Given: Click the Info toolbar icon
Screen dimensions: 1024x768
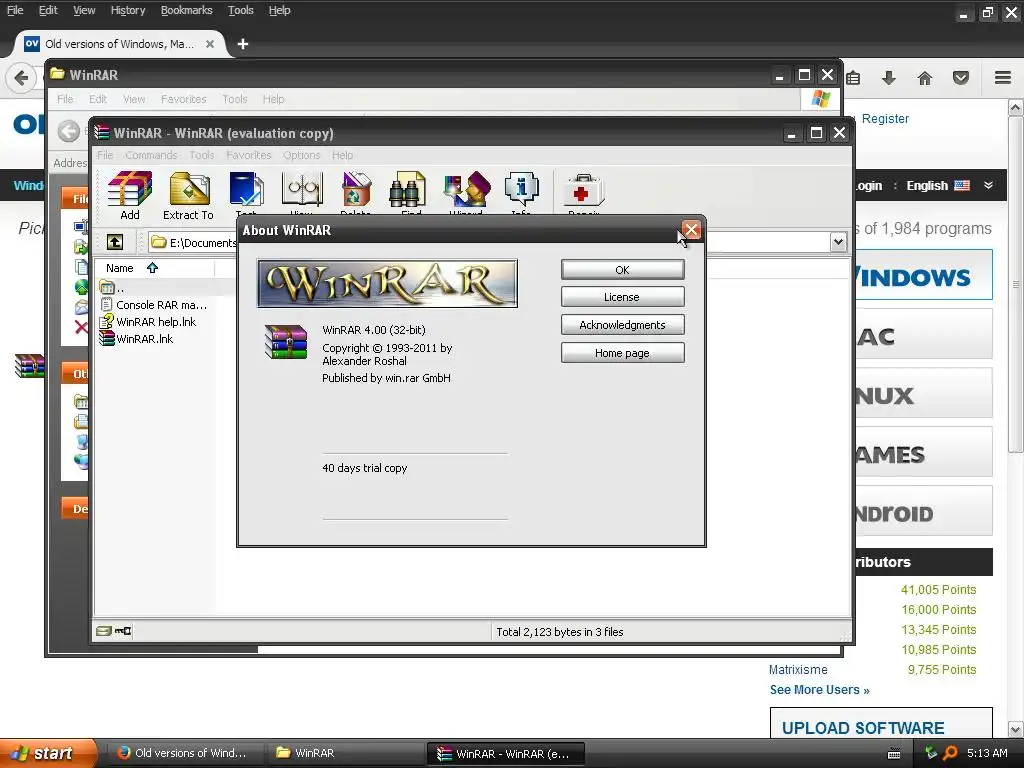Looking at the screenshot, I should (522, 189).
